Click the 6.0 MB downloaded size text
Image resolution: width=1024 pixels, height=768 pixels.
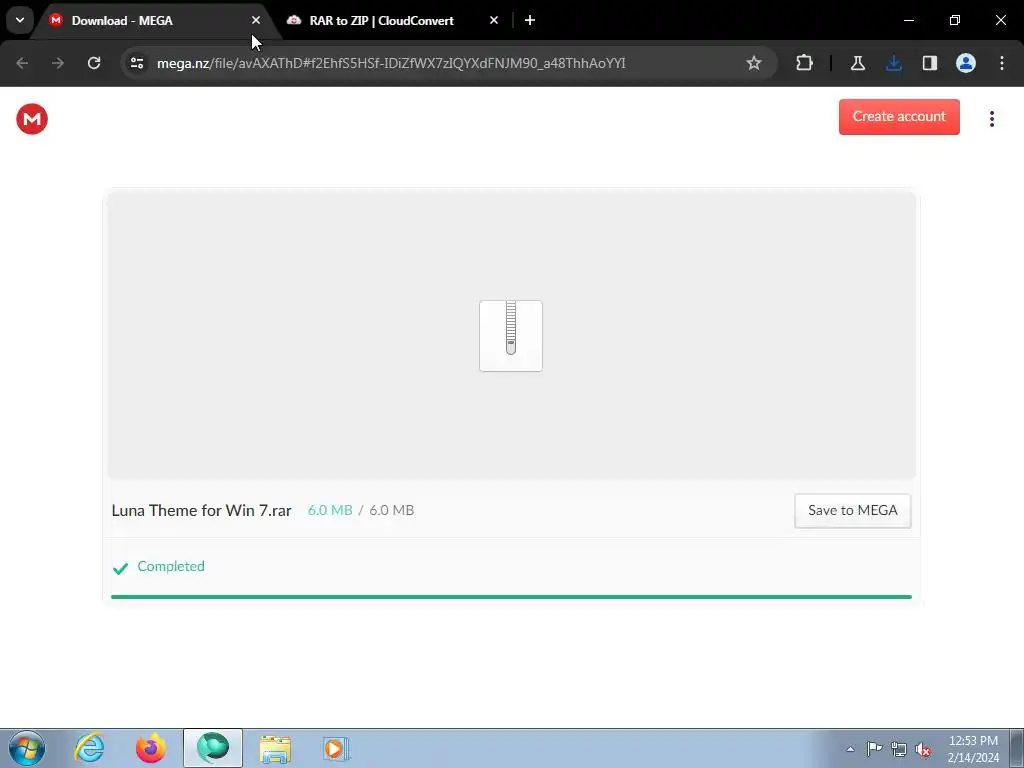coord(330,511)
